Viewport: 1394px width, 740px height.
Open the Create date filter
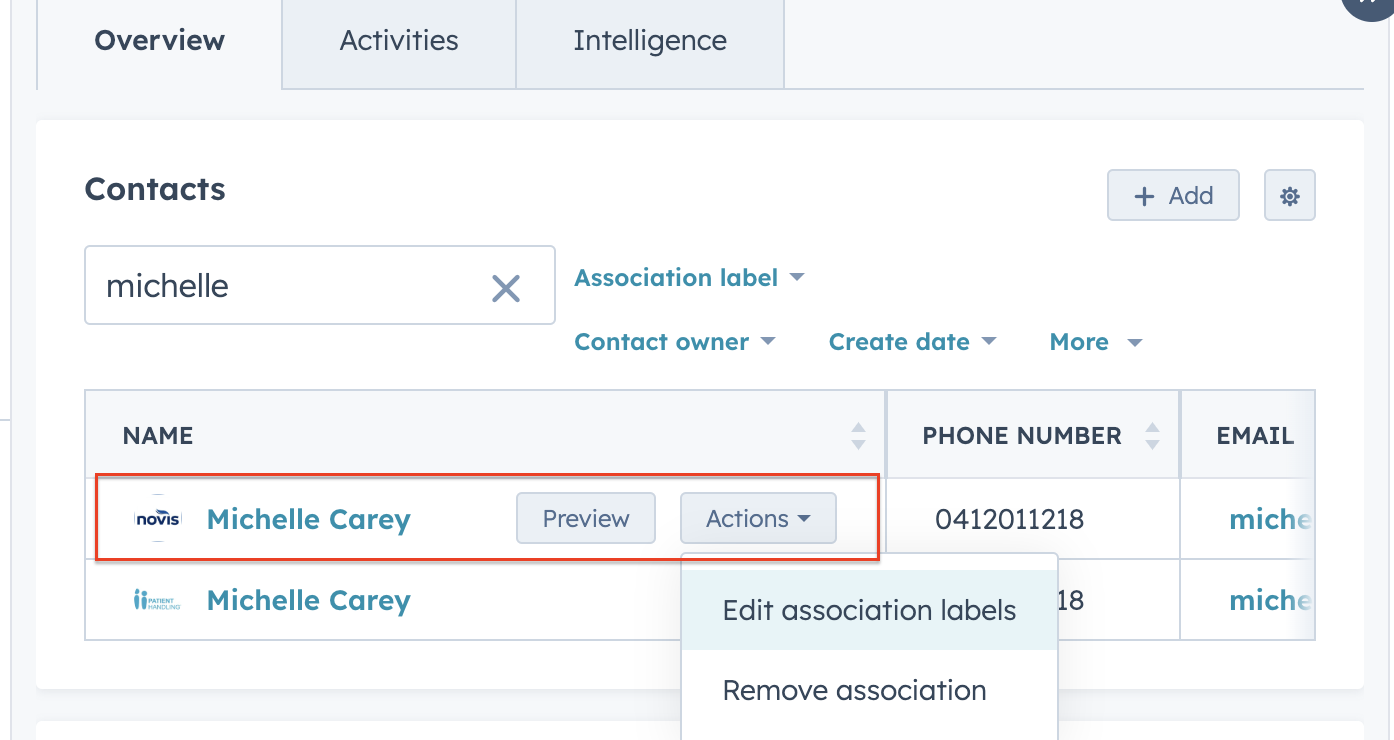point(912,342)
